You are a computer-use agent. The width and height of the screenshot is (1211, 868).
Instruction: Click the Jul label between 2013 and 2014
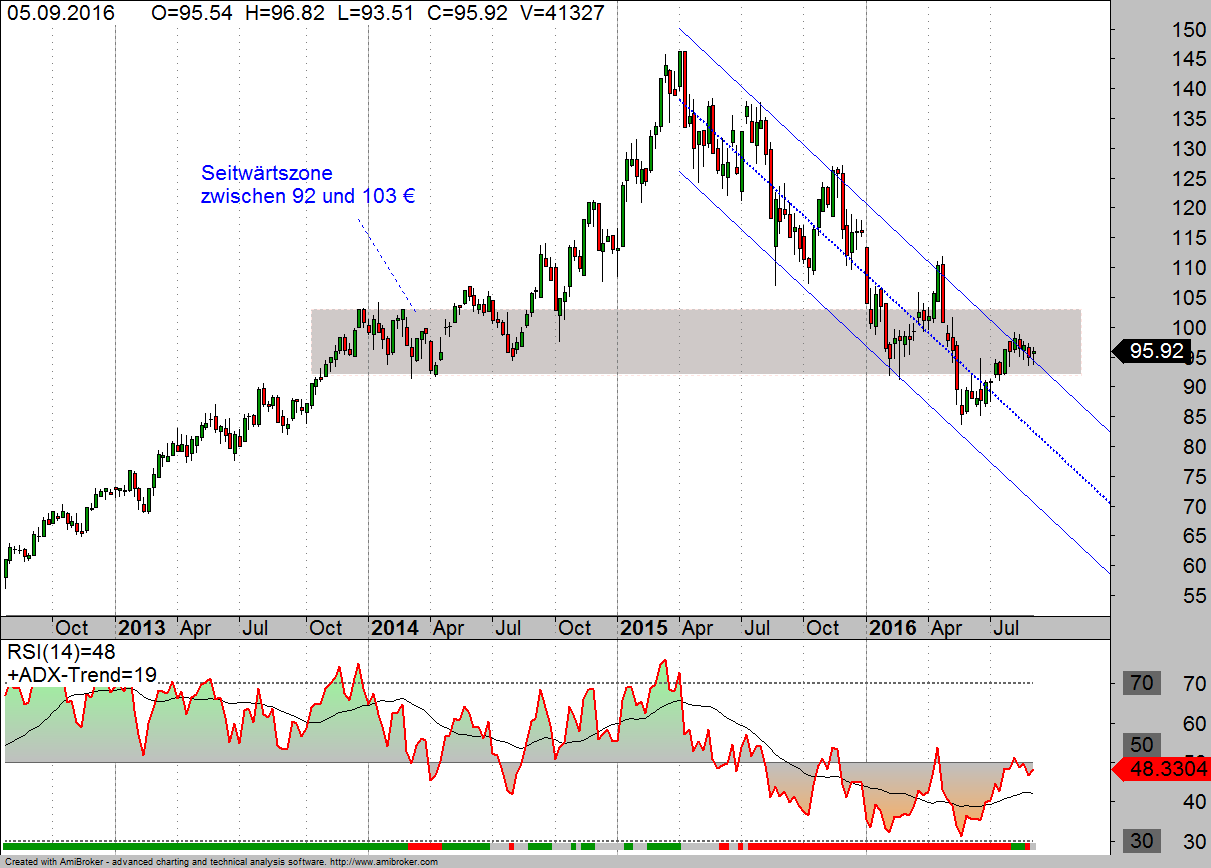click(x=256, y=628)
